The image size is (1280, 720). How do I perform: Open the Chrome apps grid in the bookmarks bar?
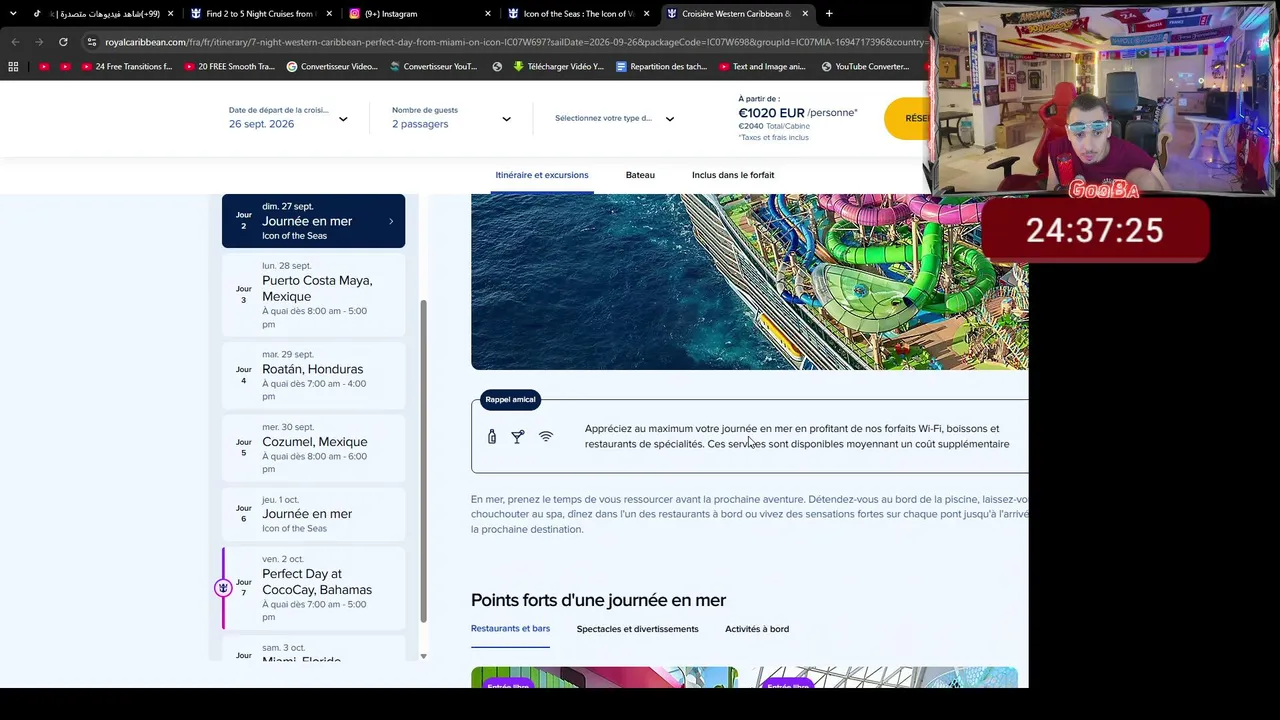coord(13,67)
